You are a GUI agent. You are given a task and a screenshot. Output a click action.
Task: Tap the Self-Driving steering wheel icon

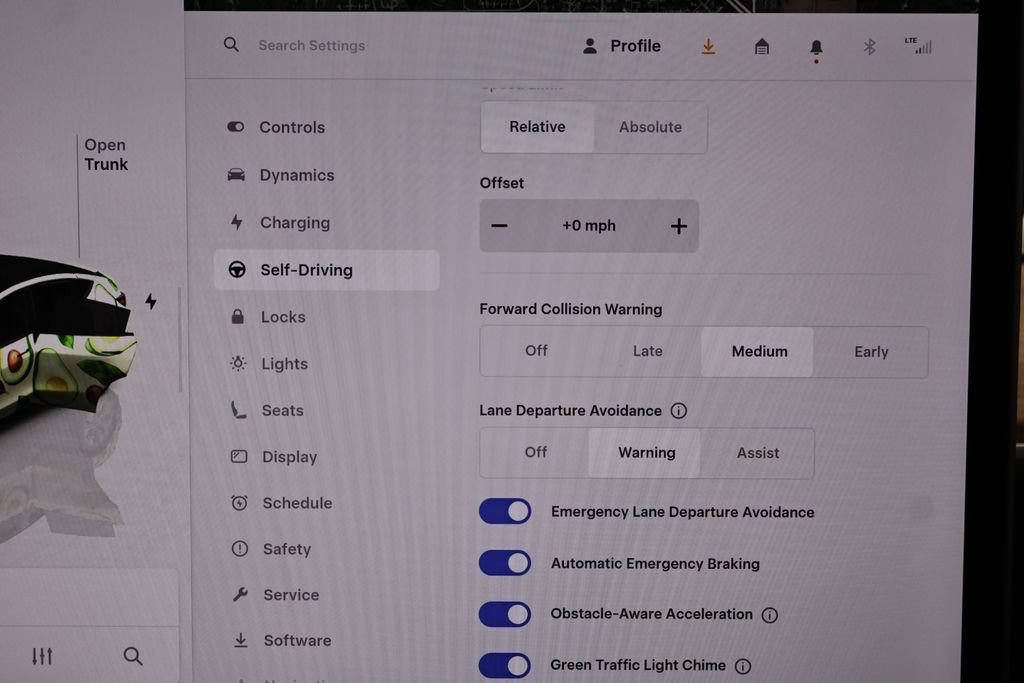[237, 269]
